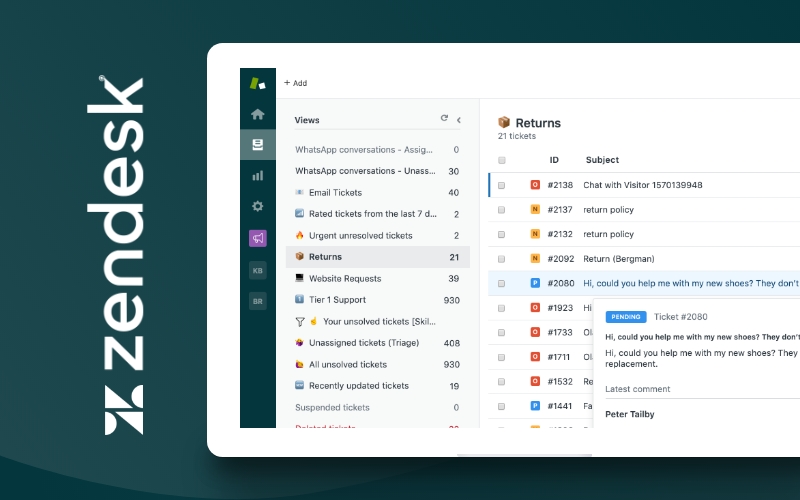The width and height of the screenshot is (800, 500).
Task: Check the box for ticket #1711
Action: (502, 357)
